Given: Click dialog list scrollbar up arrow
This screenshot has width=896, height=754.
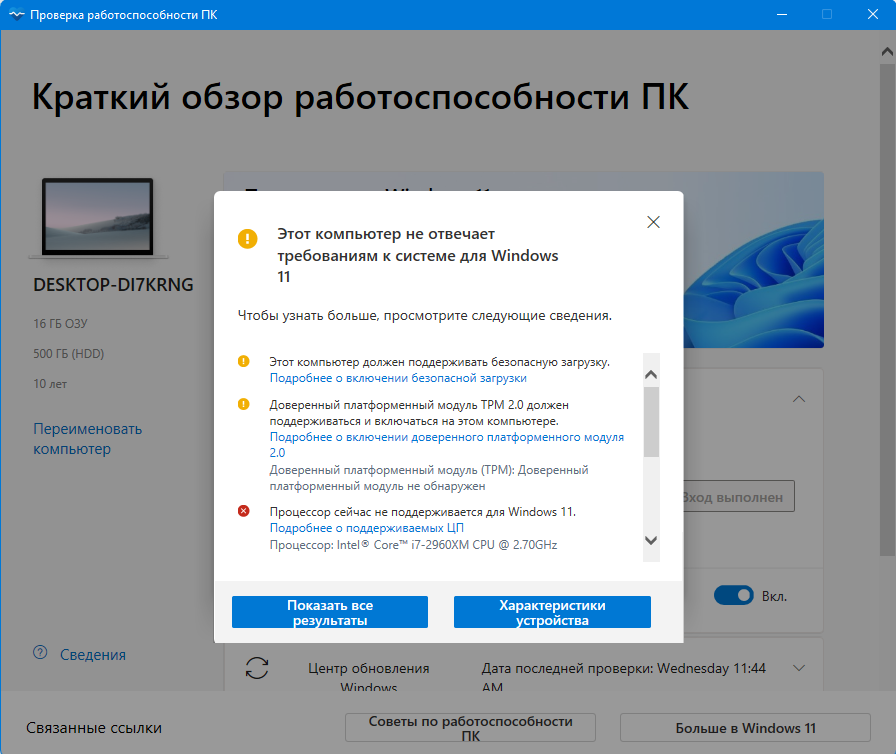Looking at the screenshot, I should 651,375.
